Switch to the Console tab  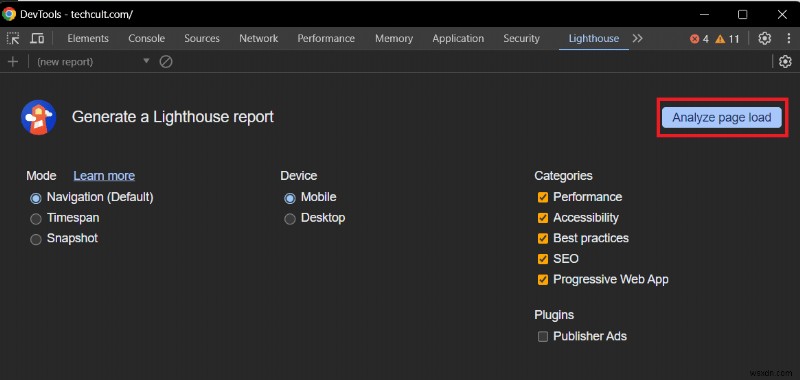click(x=146, y=38)
